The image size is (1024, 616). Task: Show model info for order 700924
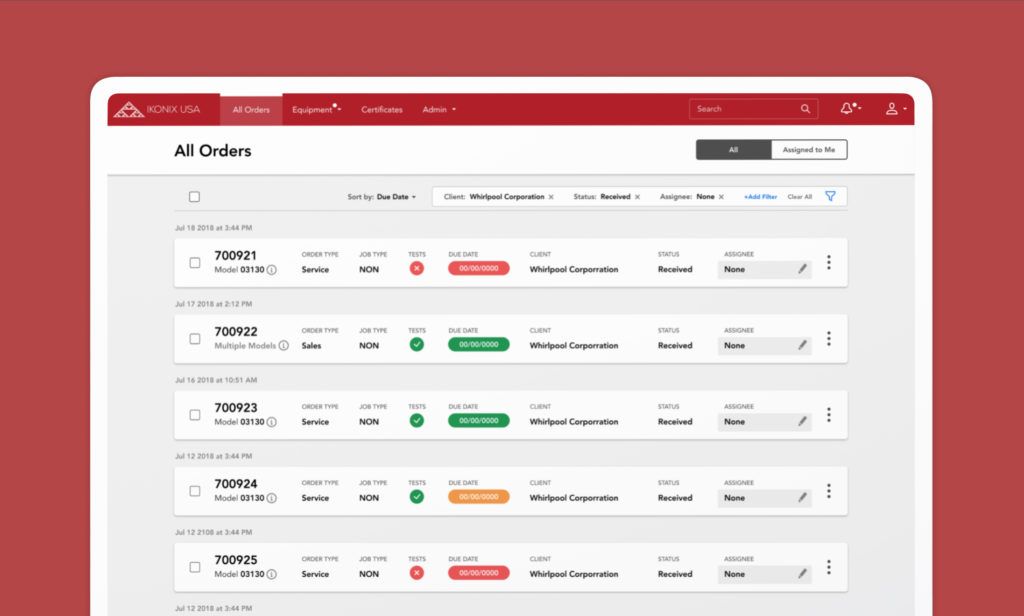point(272,498)
